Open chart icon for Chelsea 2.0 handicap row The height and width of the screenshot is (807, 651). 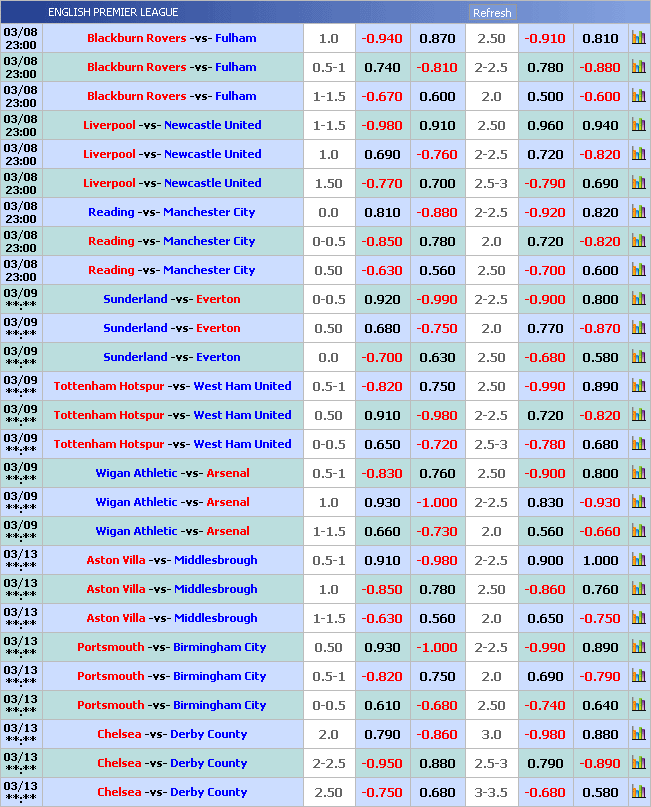(x=639, y=733)
